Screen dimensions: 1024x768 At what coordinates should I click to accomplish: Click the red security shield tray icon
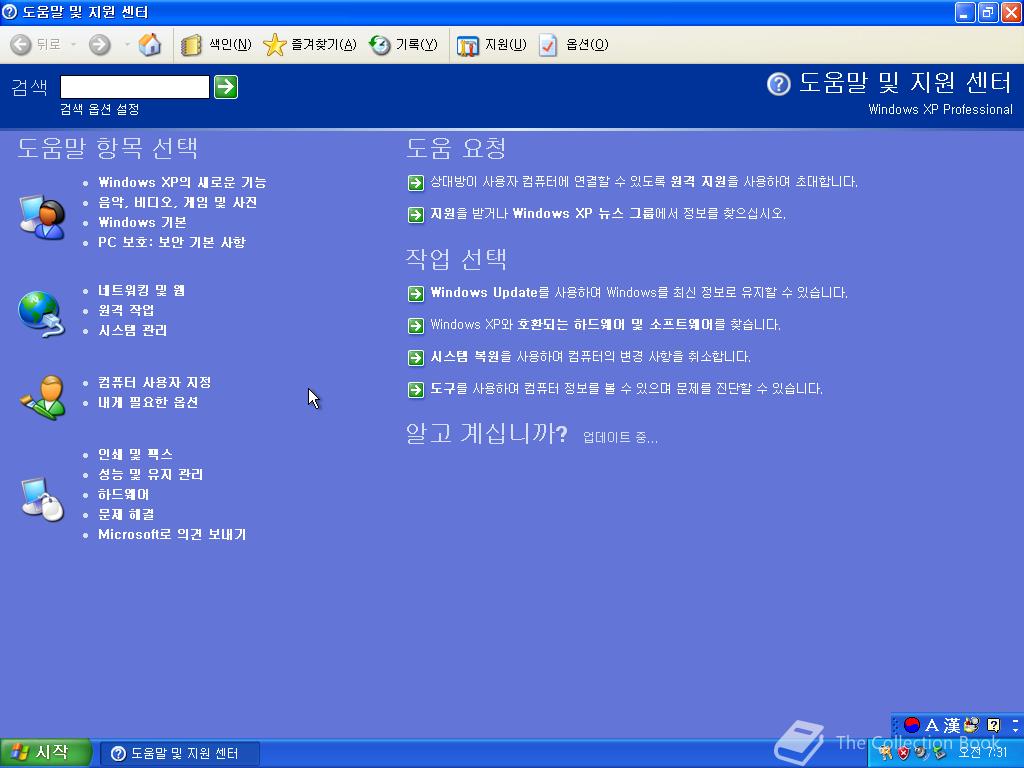[903, 753]
